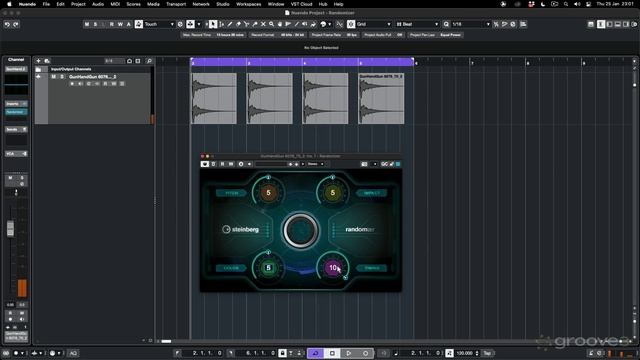Toggle the plug-in bypass button in Randomizer window
Screen dimensions: 640x360
(205, 164)
